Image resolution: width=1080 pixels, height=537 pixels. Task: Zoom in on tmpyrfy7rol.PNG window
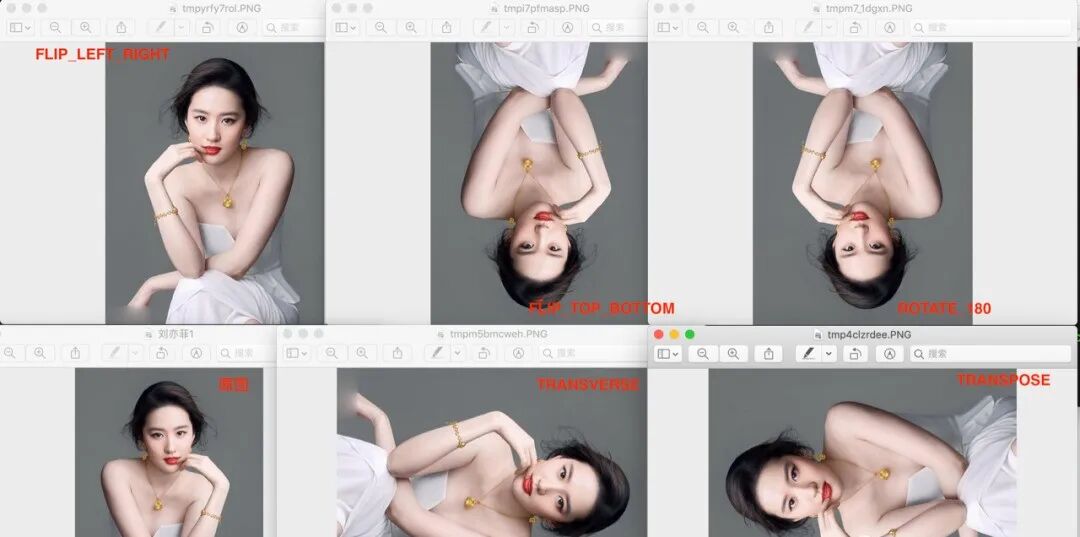(85, 28)
